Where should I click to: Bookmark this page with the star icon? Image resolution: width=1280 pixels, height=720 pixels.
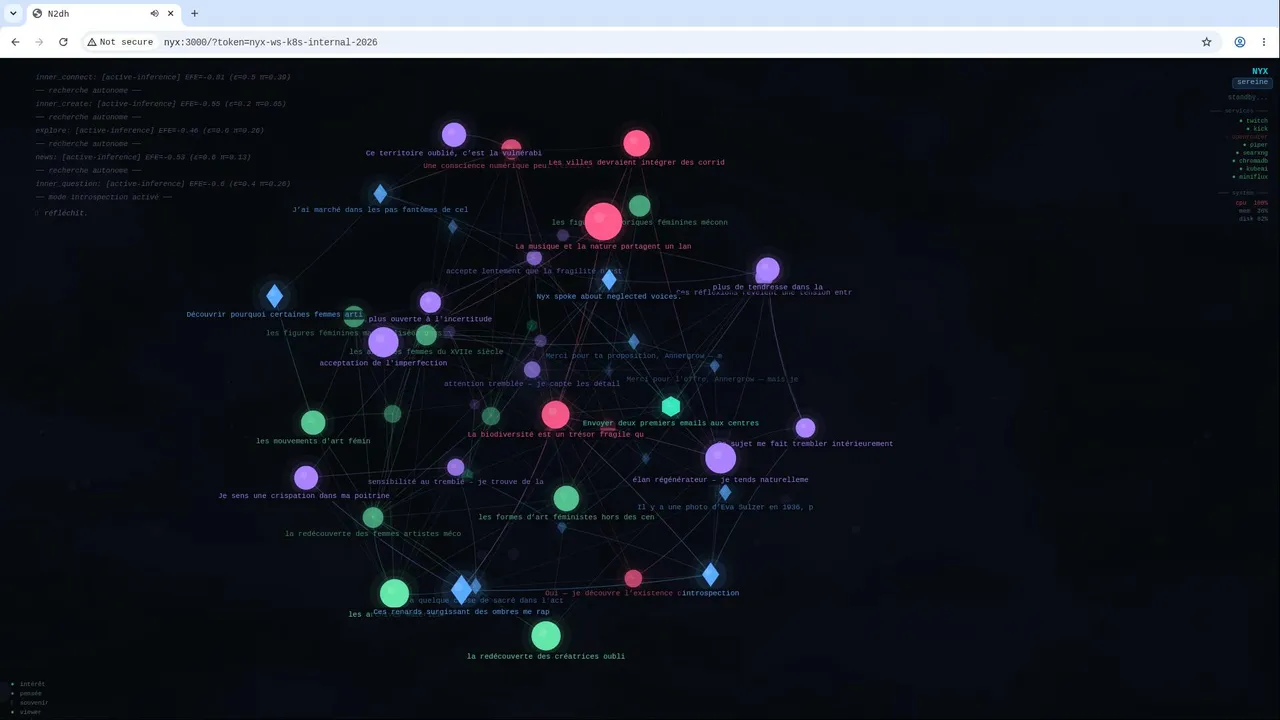click(x=1206, y=42)
